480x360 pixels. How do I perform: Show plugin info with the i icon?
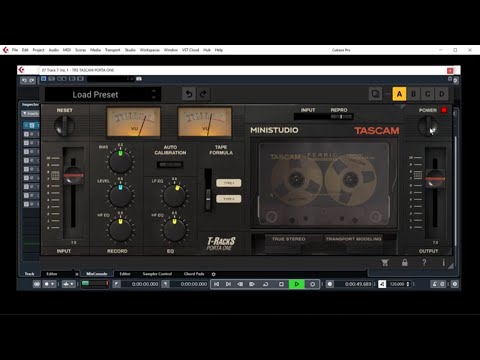[x=443, y=263]
